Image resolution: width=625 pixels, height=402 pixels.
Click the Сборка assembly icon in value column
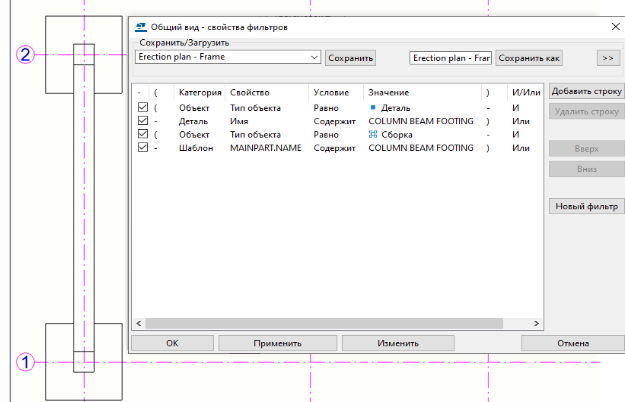373,134
